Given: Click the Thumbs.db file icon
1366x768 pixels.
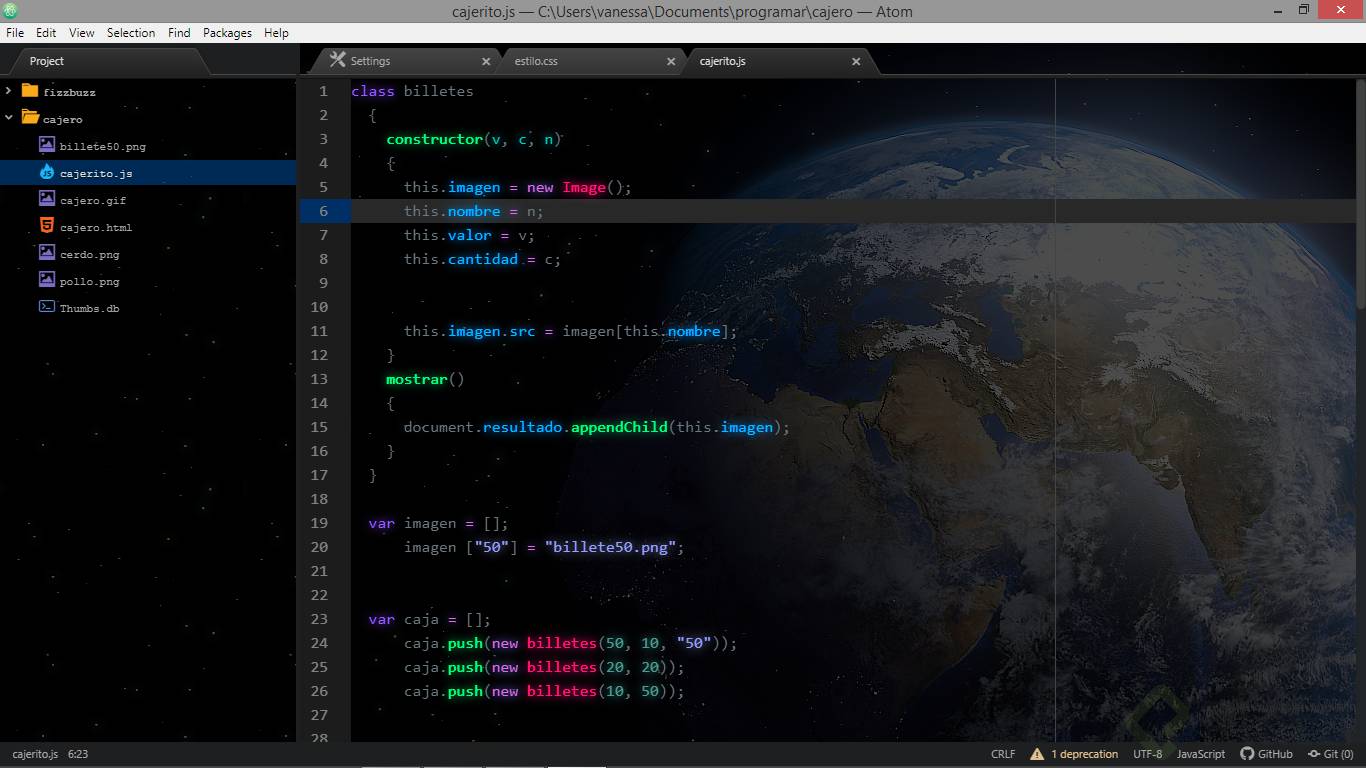Looking at the screenshot, I should [47, 307].
